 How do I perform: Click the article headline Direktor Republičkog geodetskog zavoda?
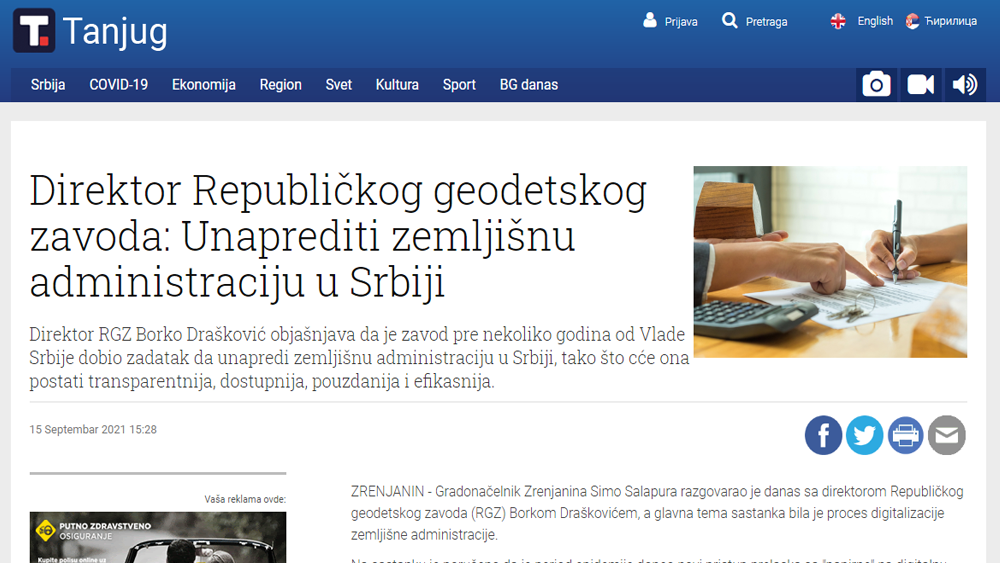coord(339,235)
